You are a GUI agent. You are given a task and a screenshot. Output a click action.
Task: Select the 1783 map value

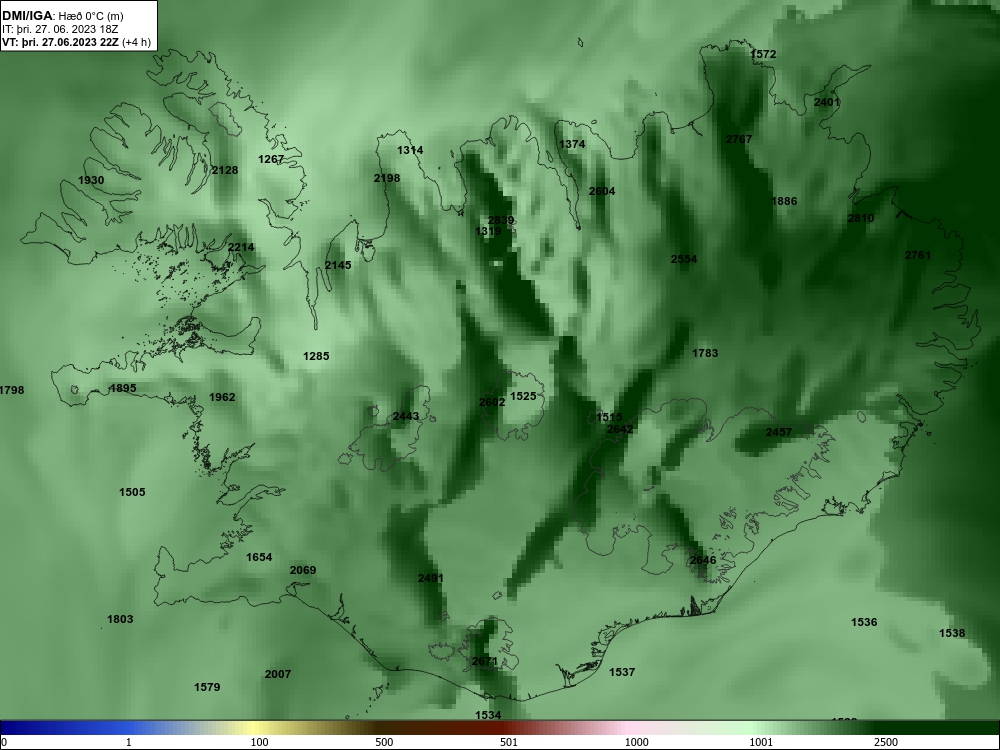(705, 353)
